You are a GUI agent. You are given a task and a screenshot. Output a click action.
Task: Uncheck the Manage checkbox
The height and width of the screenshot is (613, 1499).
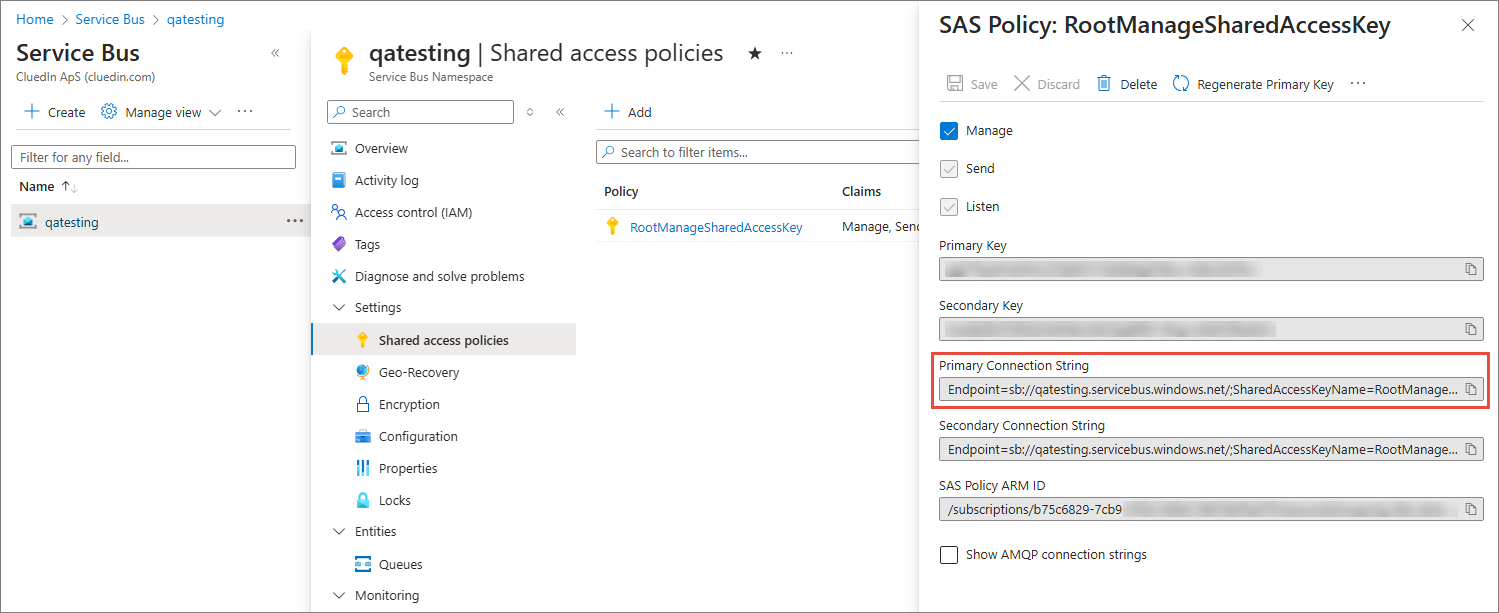pos(949,131)
